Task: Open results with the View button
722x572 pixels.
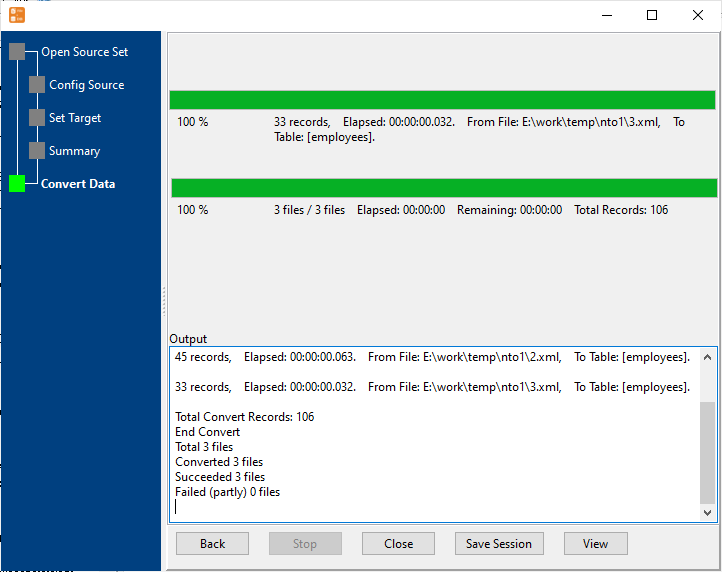Action: (595, 544)
